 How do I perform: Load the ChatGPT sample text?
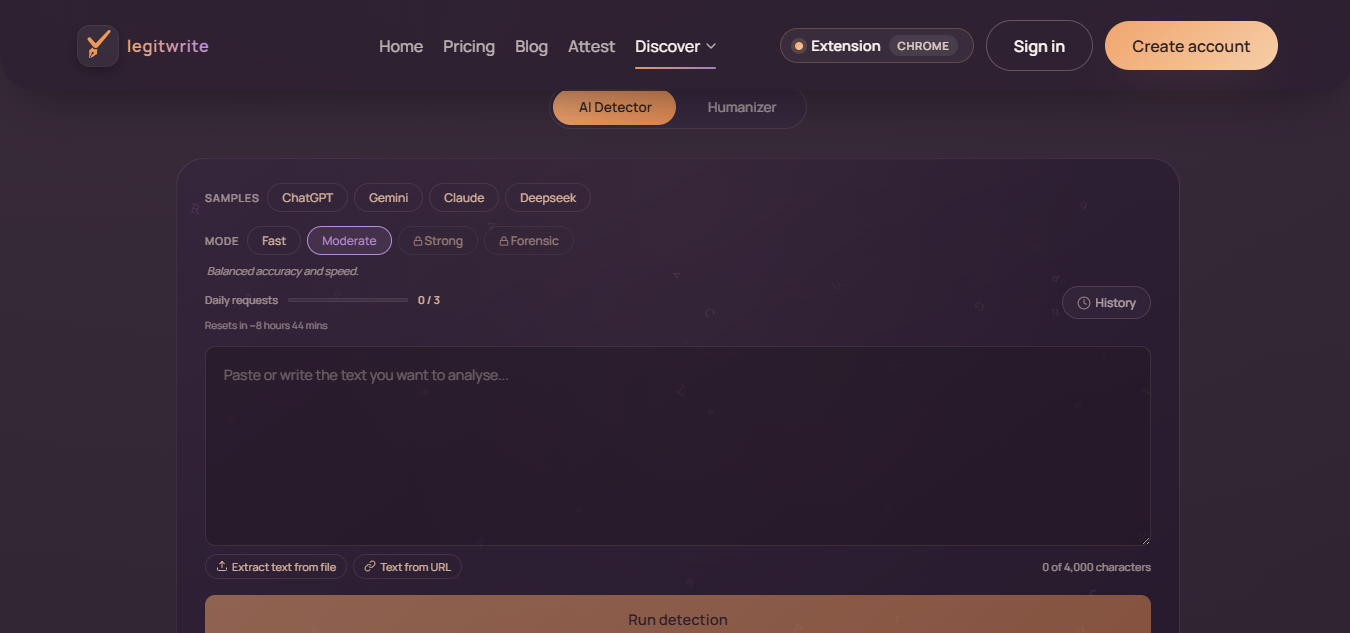(x=307, y=198)
